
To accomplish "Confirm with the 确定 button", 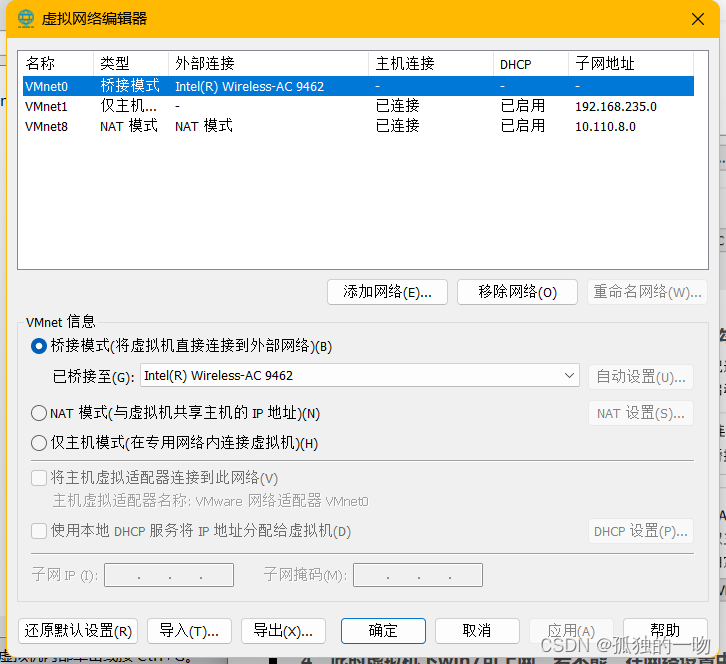I will click(x=383, y=631).
